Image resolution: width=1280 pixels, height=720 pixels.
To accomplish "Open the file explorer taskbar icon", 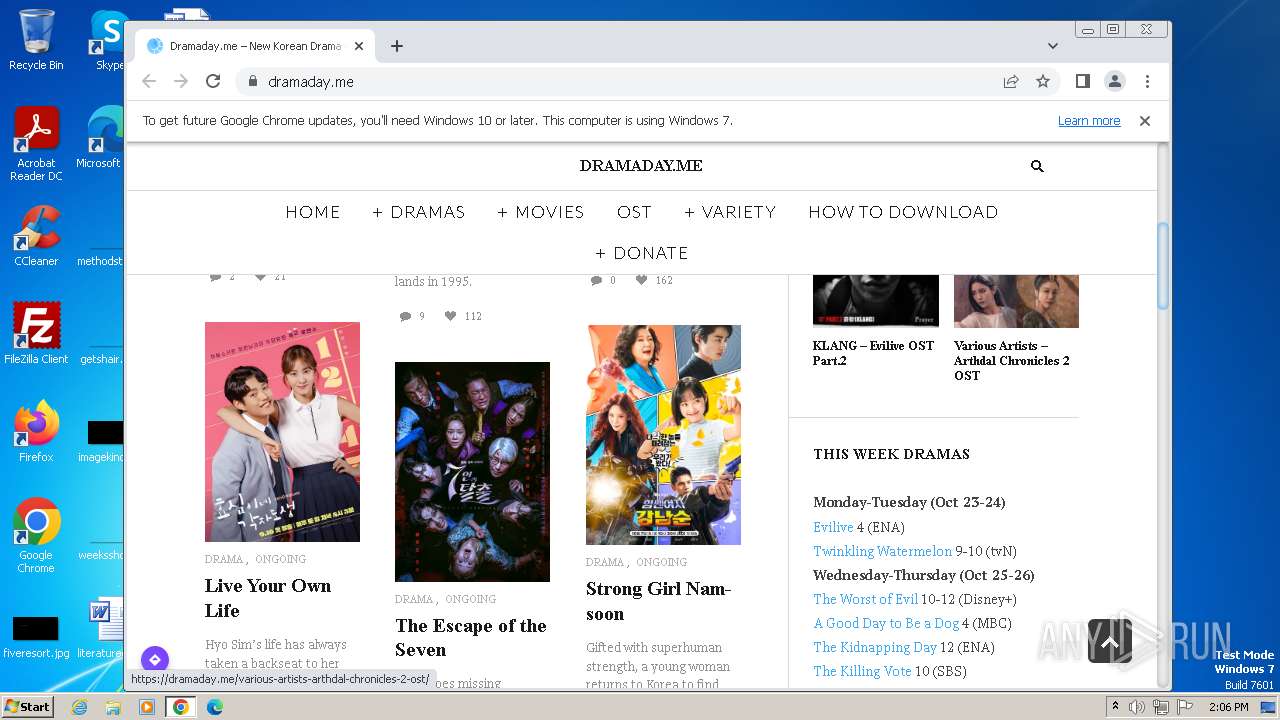I will click(113, 707).
